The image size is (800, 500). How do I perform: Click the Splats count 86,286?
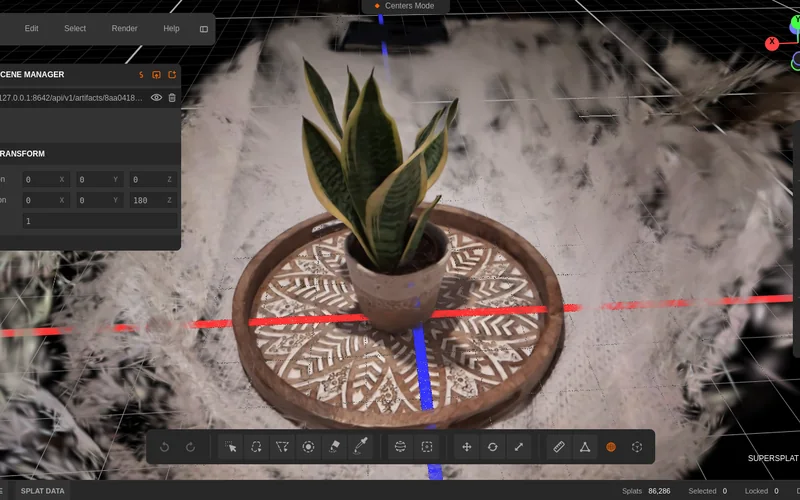point(659,491)
